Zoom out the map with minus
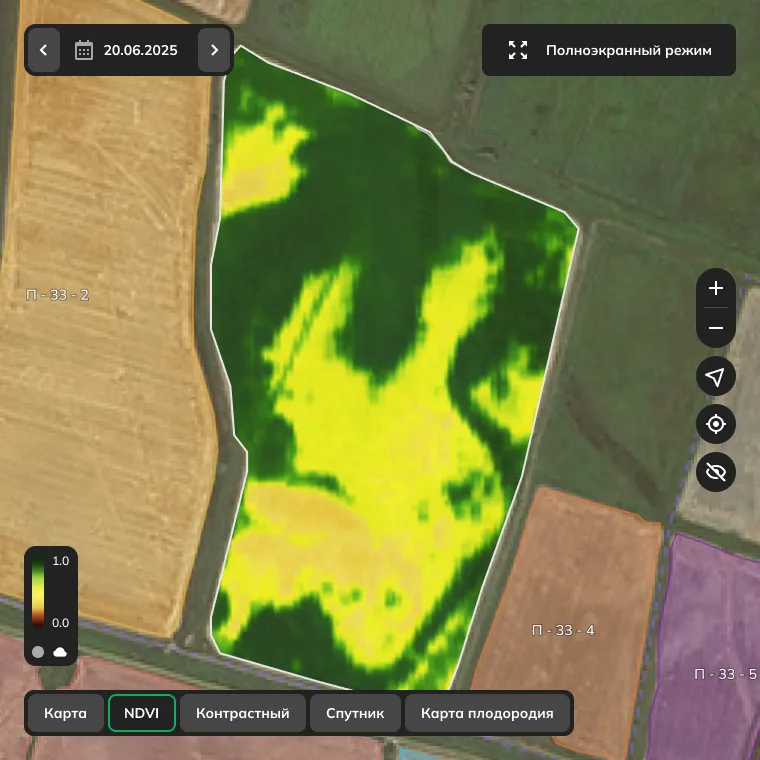760x760 pixels. coord(716,328)
